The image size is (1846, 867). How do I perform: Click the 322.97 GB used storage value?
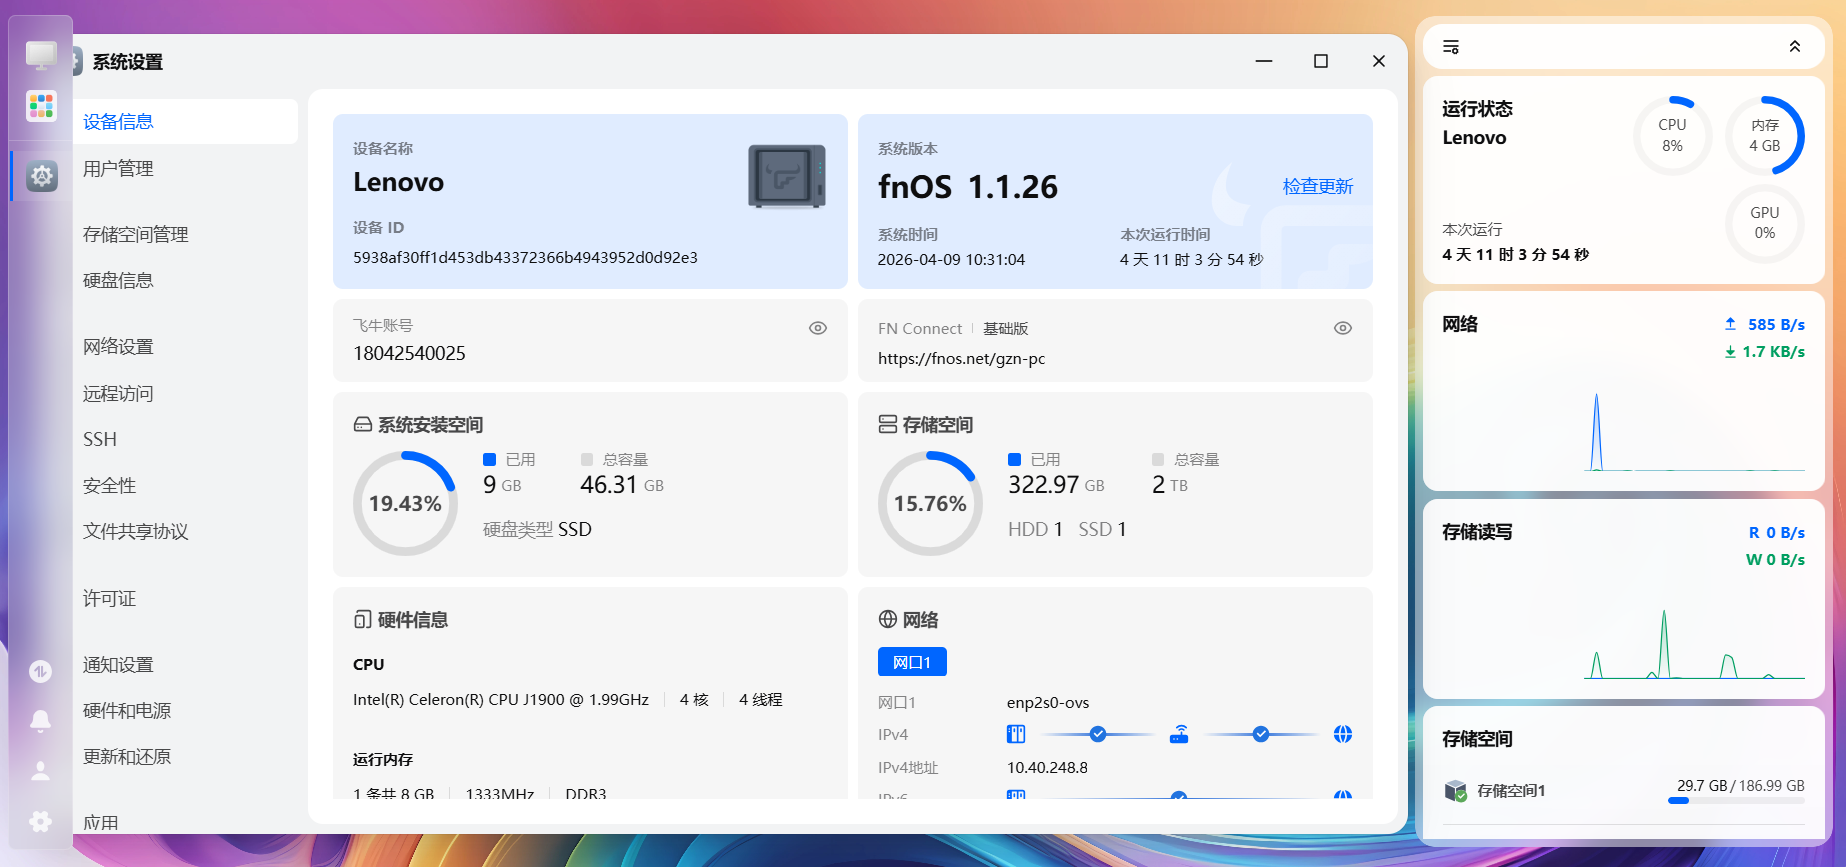tap(1056, 485)
